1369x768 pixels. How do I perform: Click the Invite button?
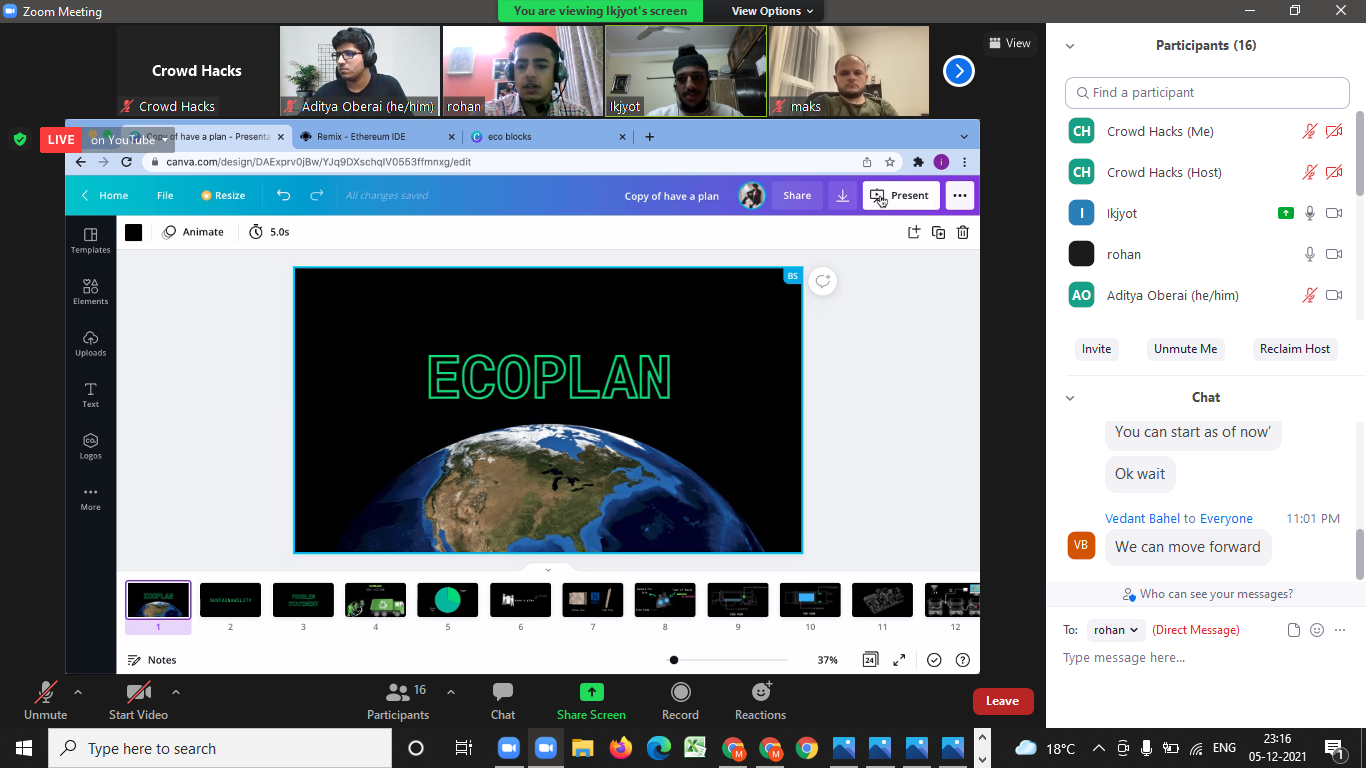[x=1096, y=349]
